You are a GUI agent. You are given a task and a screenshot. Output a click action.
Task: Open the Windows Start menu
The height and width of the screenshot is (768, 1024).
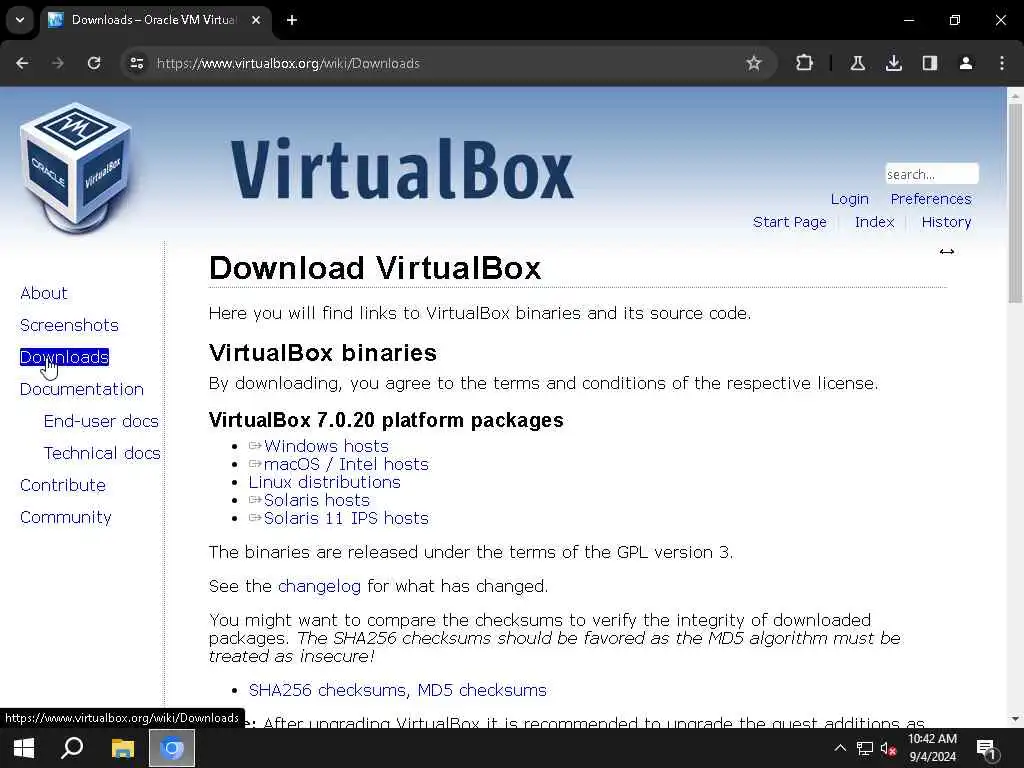24,748
